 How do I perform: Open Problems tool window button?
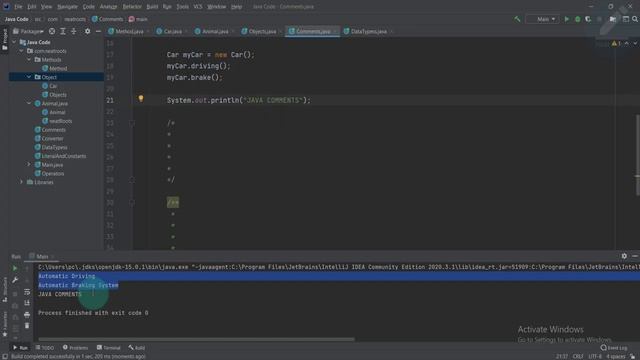(76, 348)
